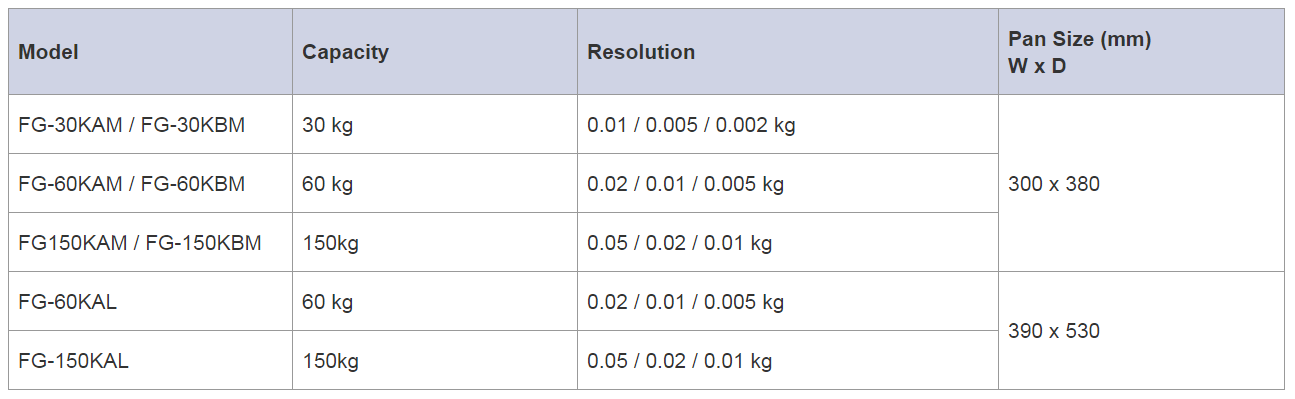Select the FG150KAM / FG-150KBM model cell
1295x399 pixels.
pos(151,243)
